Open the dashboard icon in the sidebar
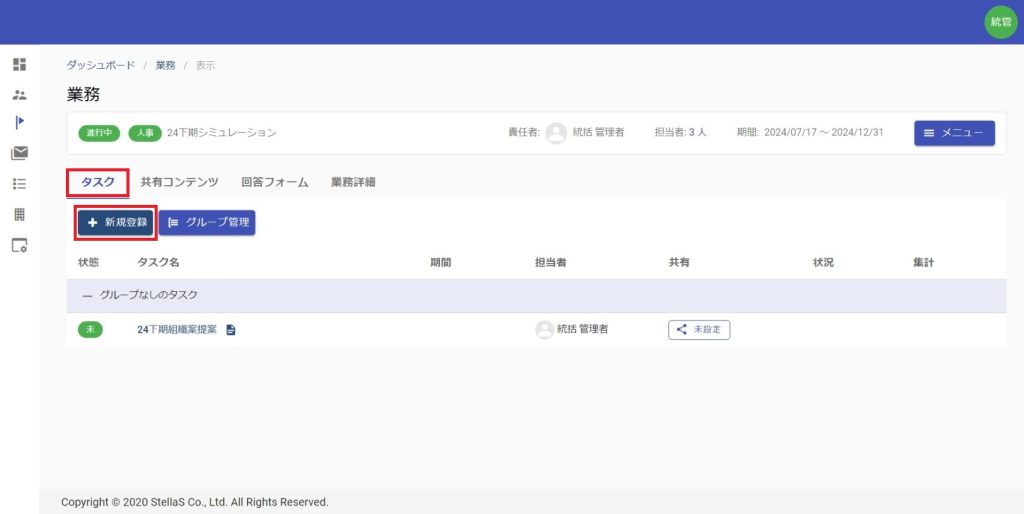 (x=19, y=64)
